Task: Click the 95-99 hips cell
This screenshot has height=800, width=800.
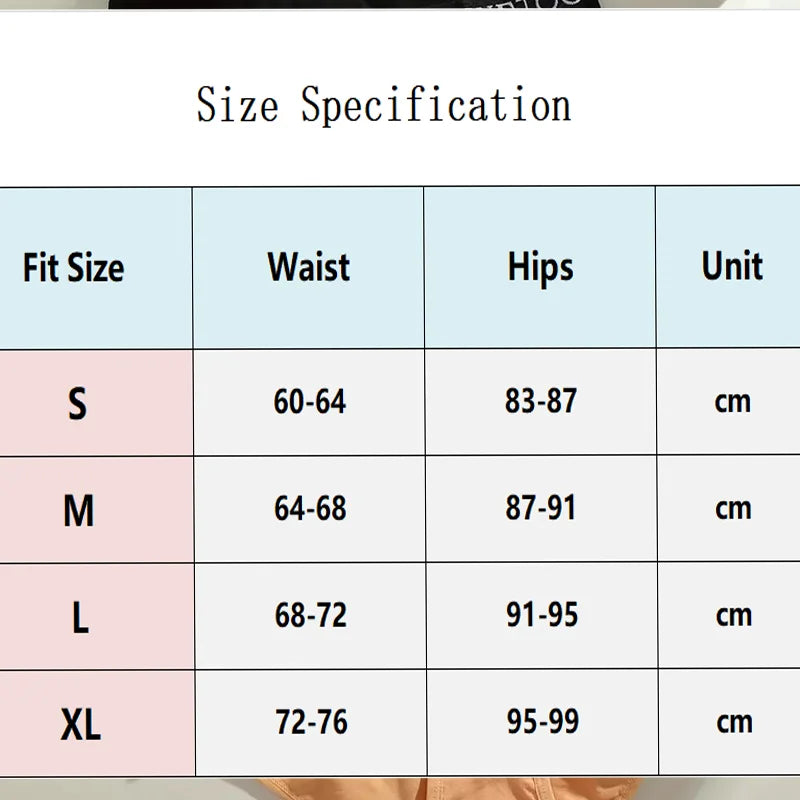Action: (x=543, y=722)
